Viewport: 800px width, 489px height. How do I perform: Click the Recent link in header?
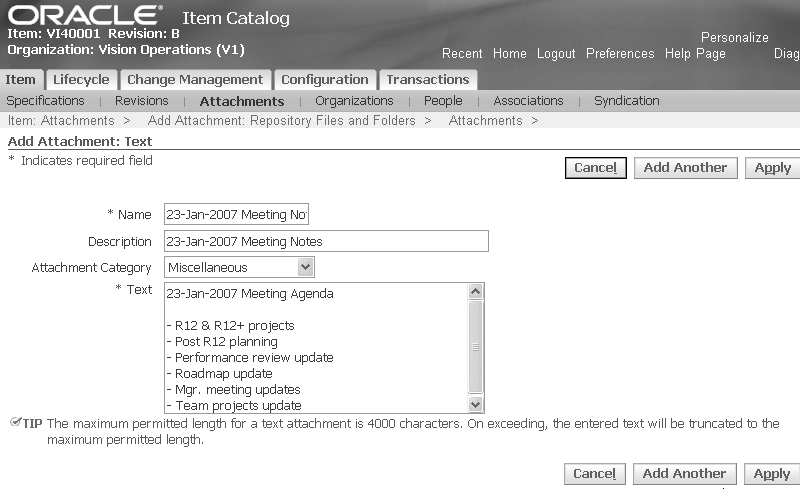click(x=462, y=54)
